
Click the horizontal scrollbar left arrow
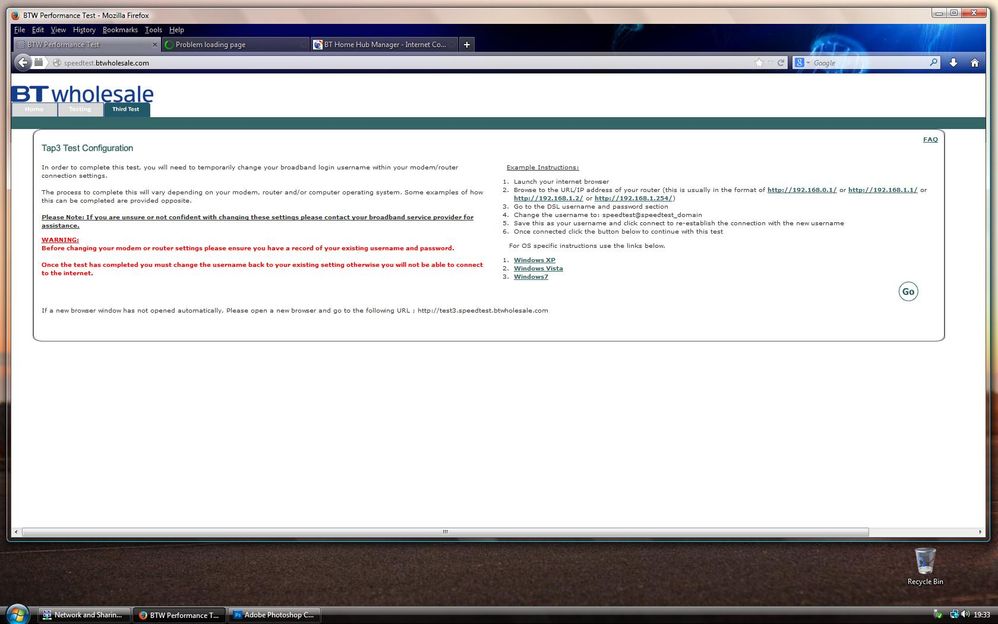point(16,532)
